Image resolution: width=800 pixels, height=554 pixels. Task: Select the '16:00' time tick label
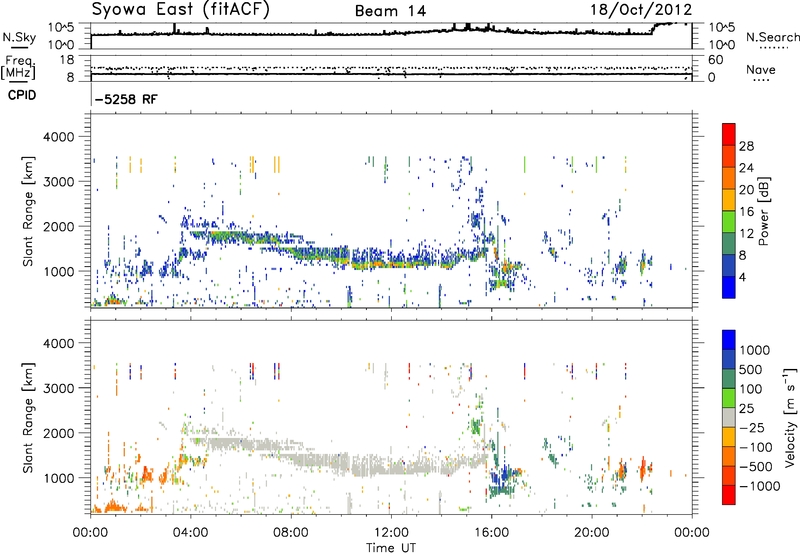coord(491,533)
